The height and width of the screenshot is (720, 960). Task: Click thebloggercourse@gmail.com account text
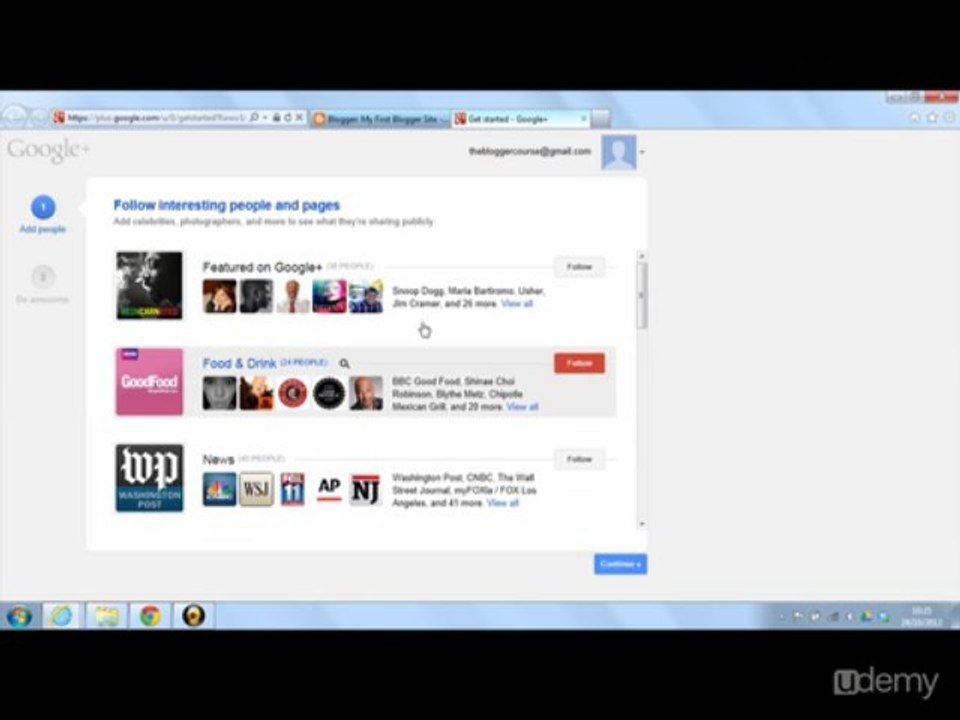(530, 151)
